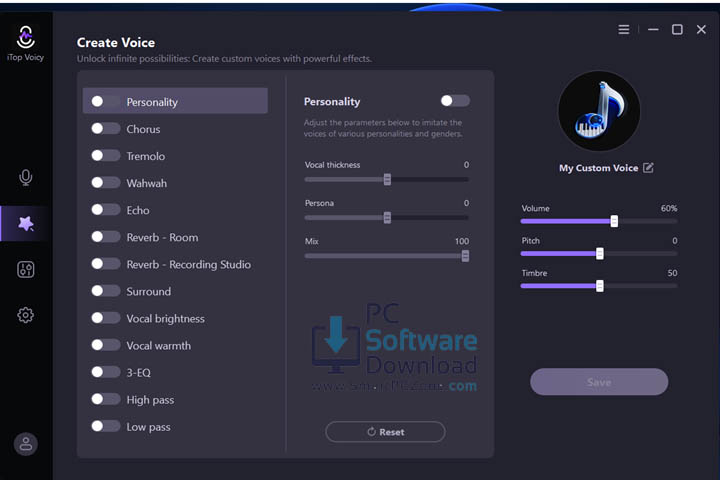Viewport: 720px width, 480px height.
Task: Click the Vocal thickness slider handle
Action: tap(387, 180)
